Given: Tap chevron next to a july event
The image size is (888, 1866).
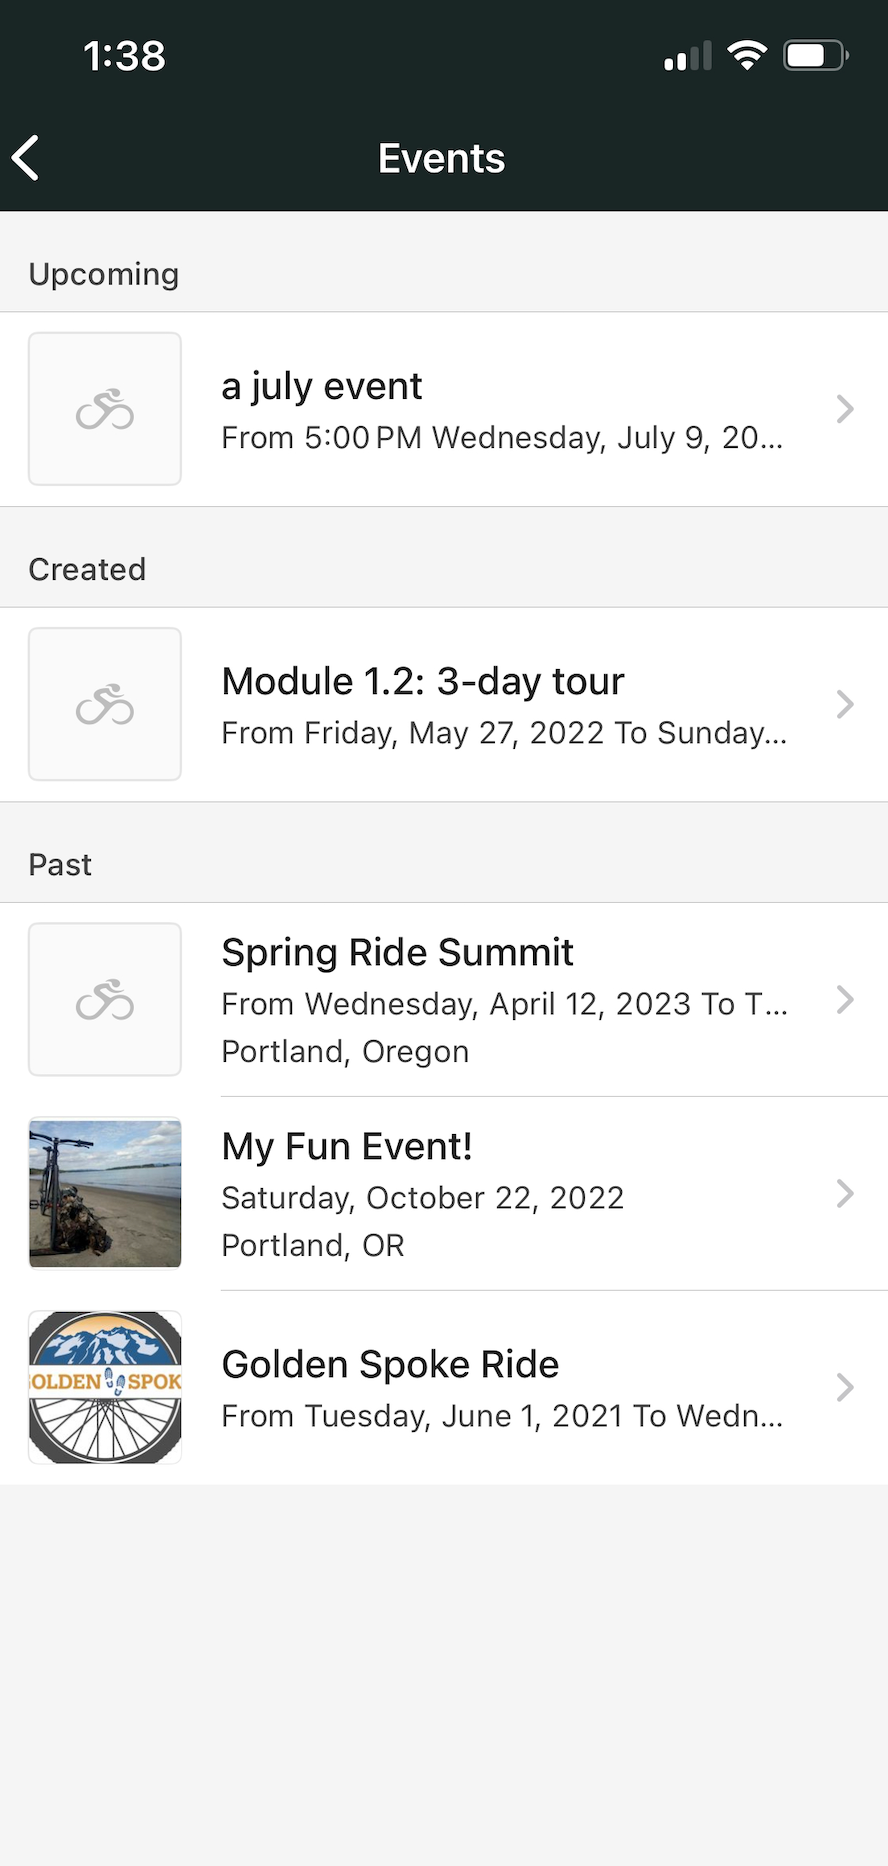Looking at the screenshot, I should point(845,409).
